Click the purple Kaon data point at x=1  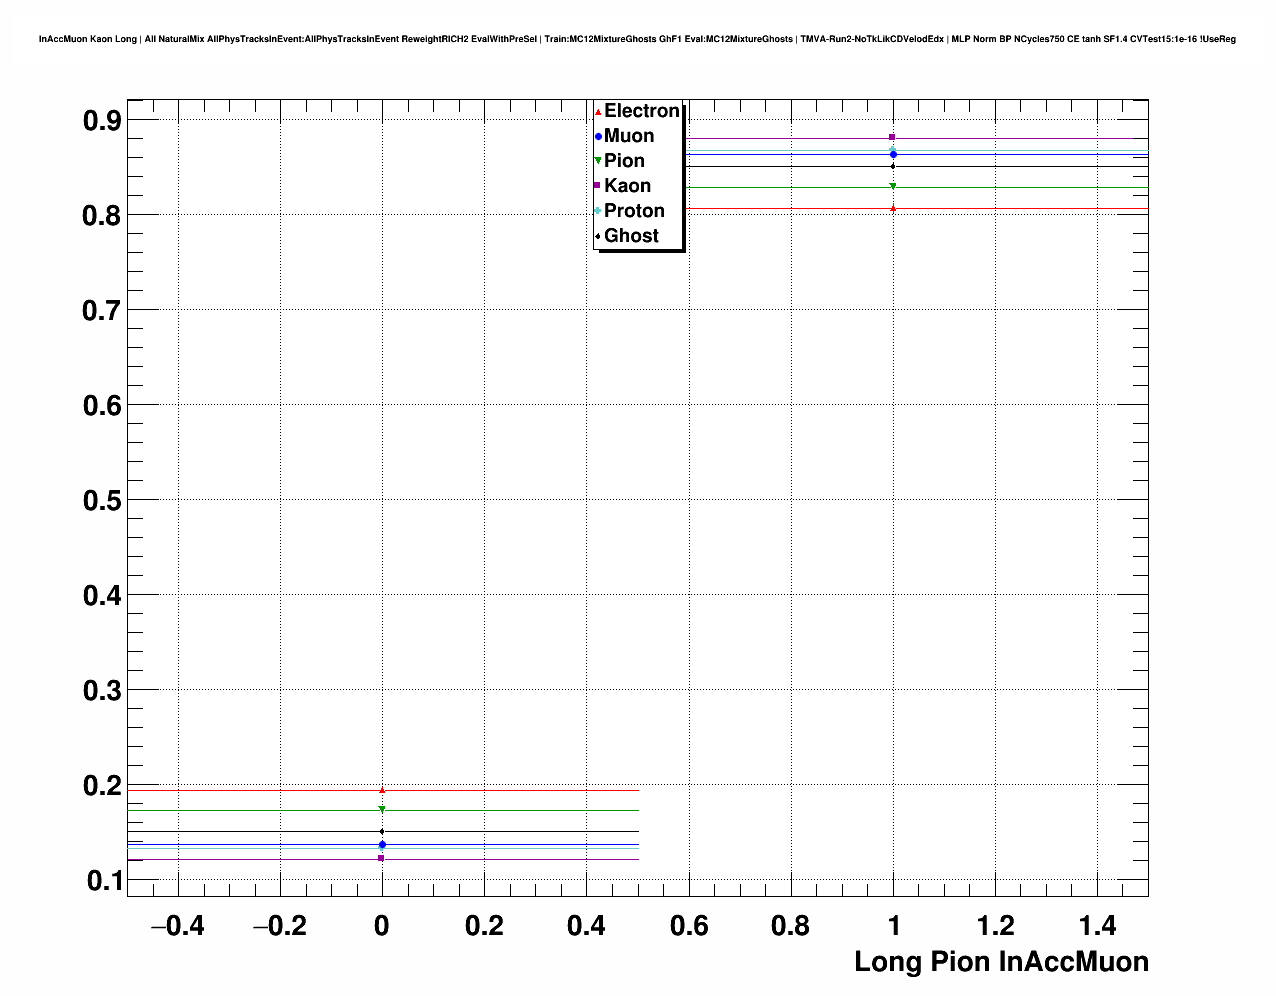pyautogui.click(x=892, y=137)
